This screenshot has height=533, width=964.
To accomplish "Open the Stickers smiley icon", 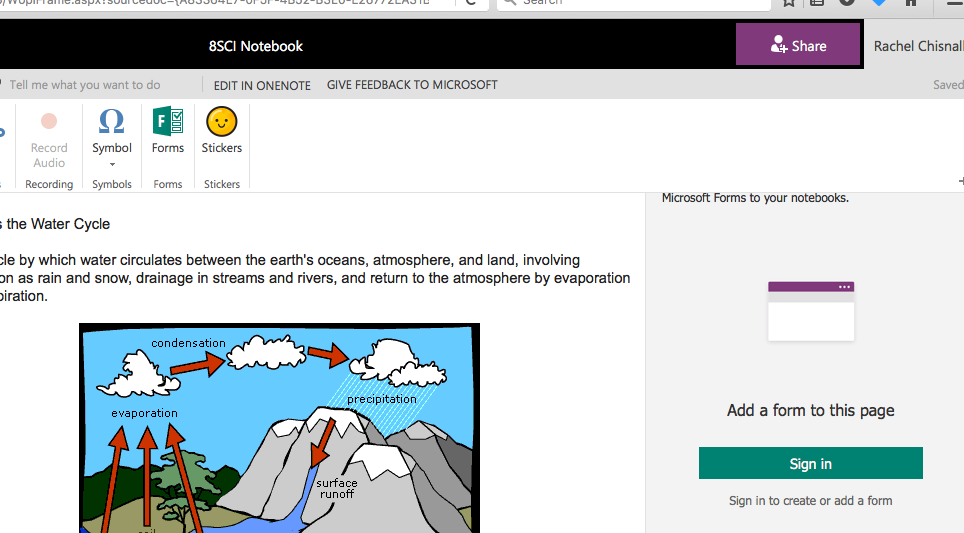I will pyautogui.click(x=221, y=122).
